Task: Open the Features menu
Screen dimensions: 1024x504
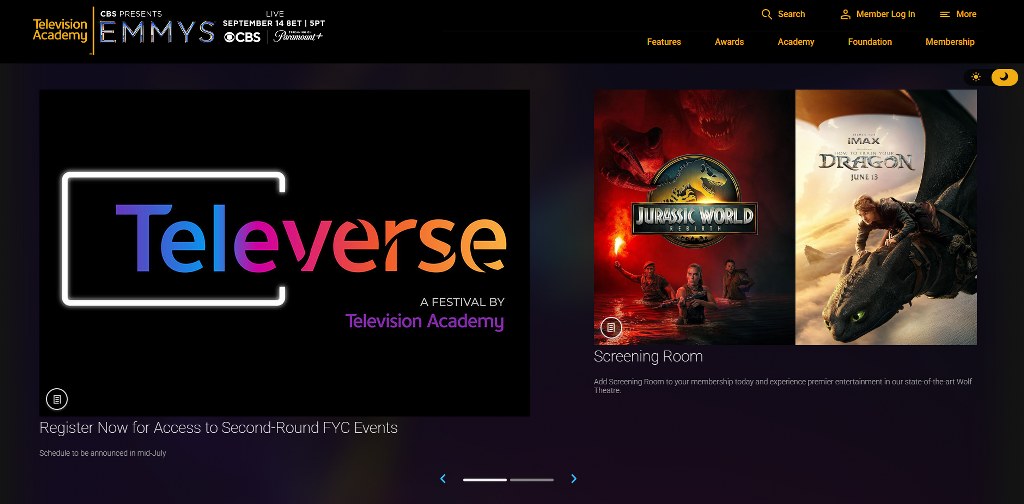Action: pyautogui.click(x=664, y=42)
